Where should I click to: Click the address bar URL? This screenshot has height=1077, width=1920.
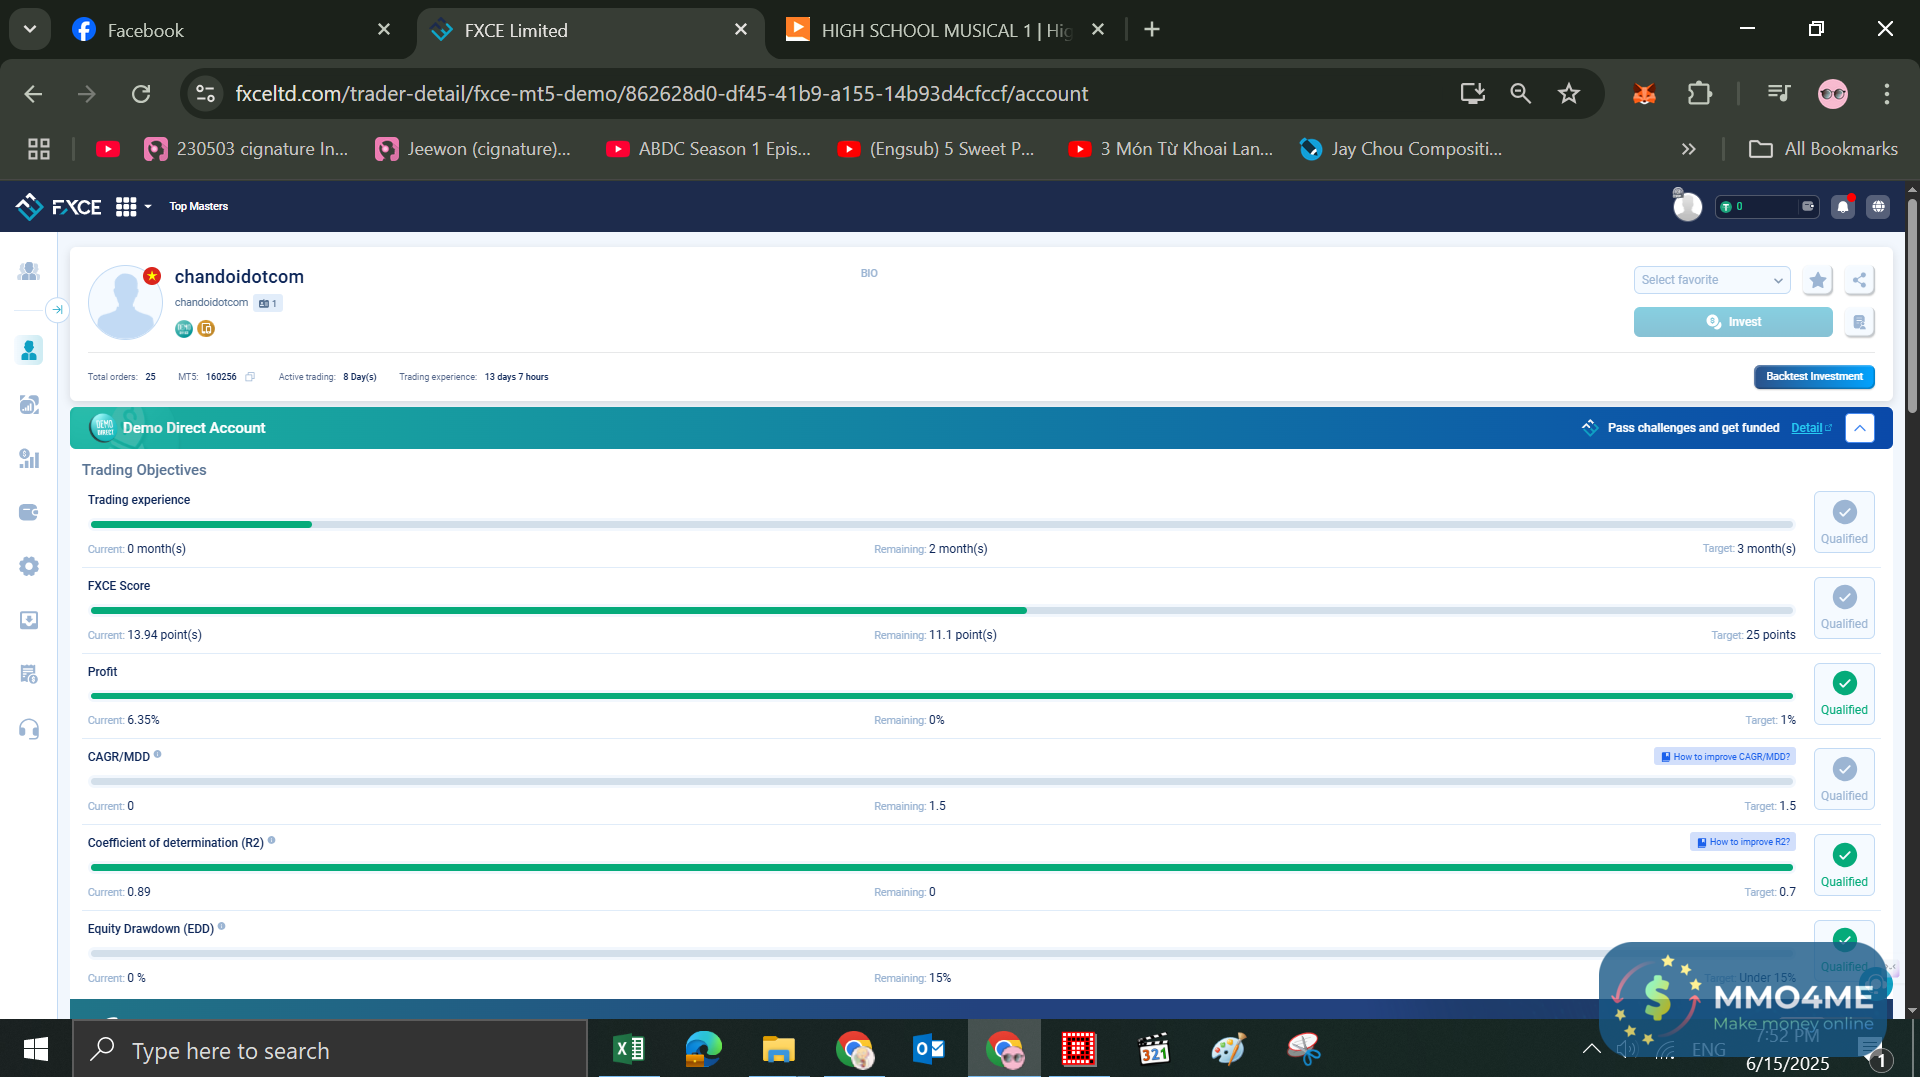(661, 94)
